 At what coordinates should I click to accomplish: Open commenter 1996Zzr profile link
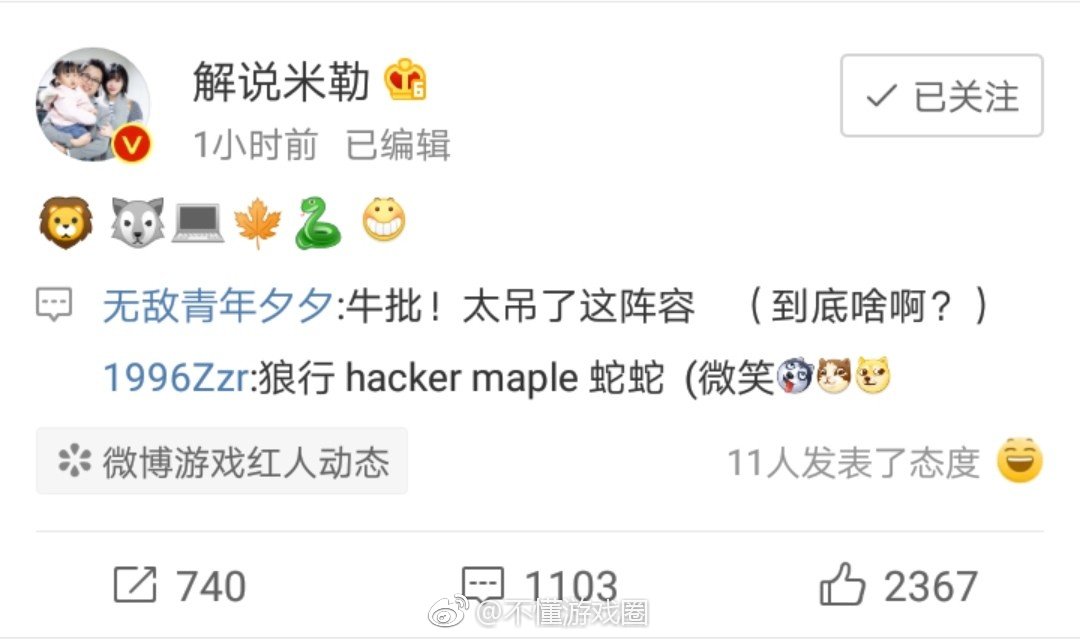coord(176,377)
